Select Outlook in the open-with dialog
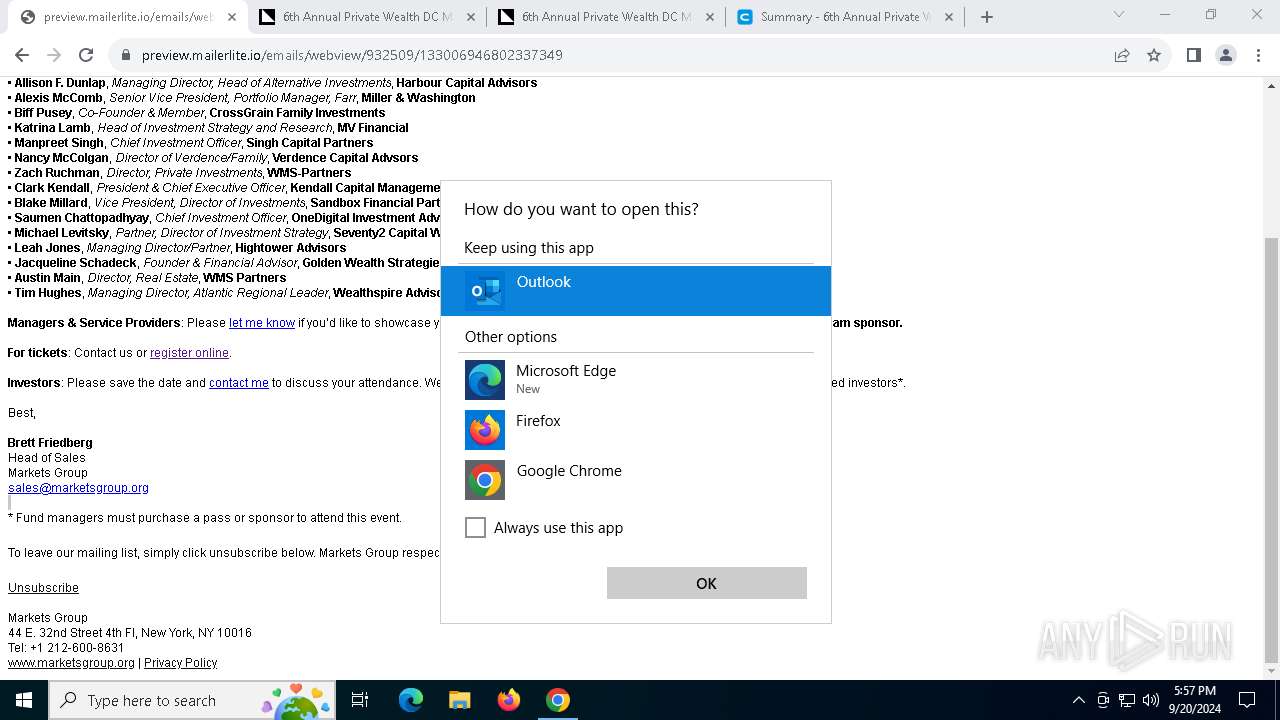 (635, 291)
